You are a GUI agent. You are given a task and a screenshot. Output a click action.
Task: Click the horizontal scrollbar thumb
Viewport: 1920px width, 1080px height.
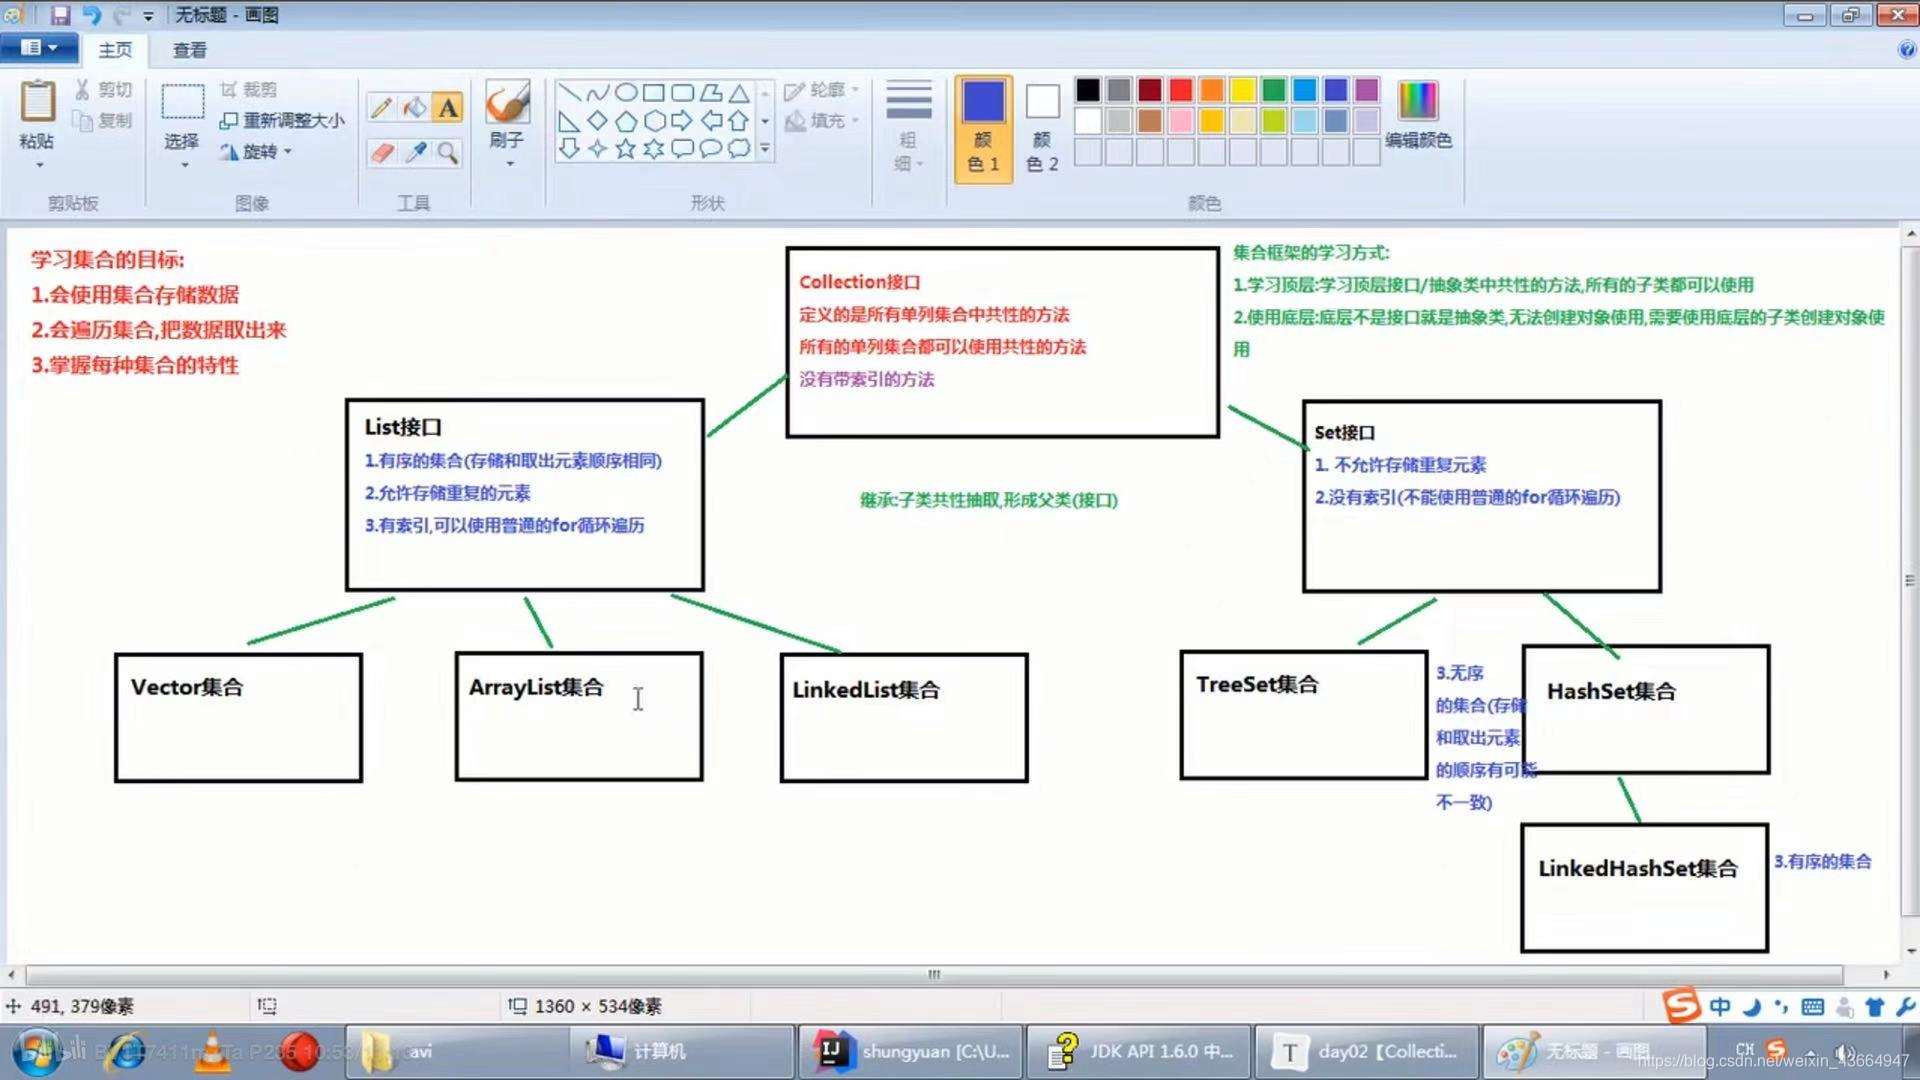pyautogui.click(x=934, y=975)
